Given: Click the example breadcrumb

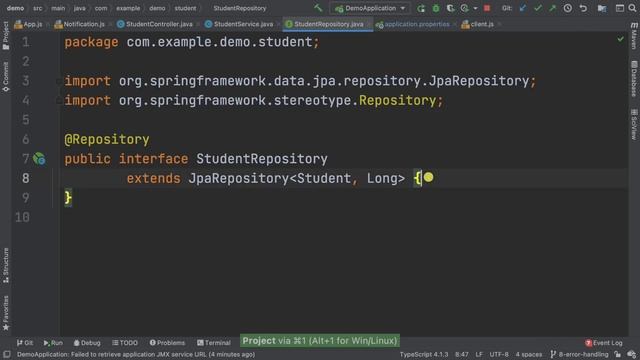Looking at the screenshot, I should point(128,8).
